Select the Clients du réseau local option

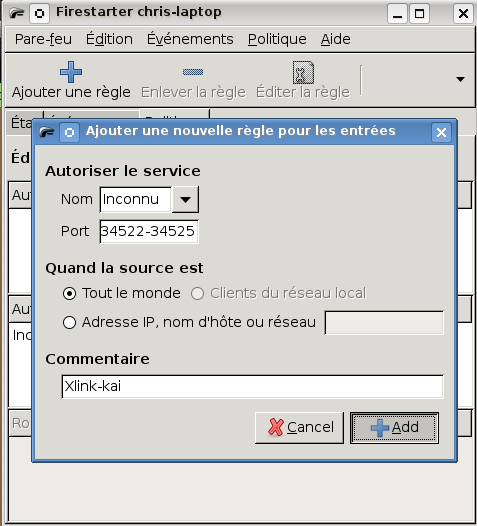[197, 294]
